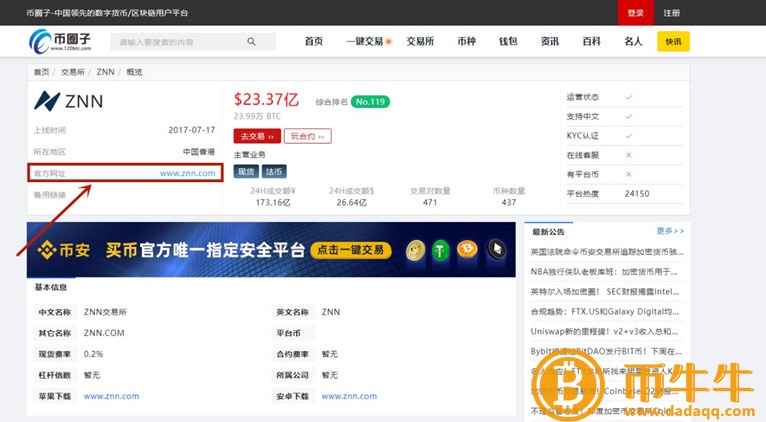Viewport: 766px width, 422px height.
Task: Click the orange Bitcoin coin icon in banner
Action: click(x=467, y=250)
